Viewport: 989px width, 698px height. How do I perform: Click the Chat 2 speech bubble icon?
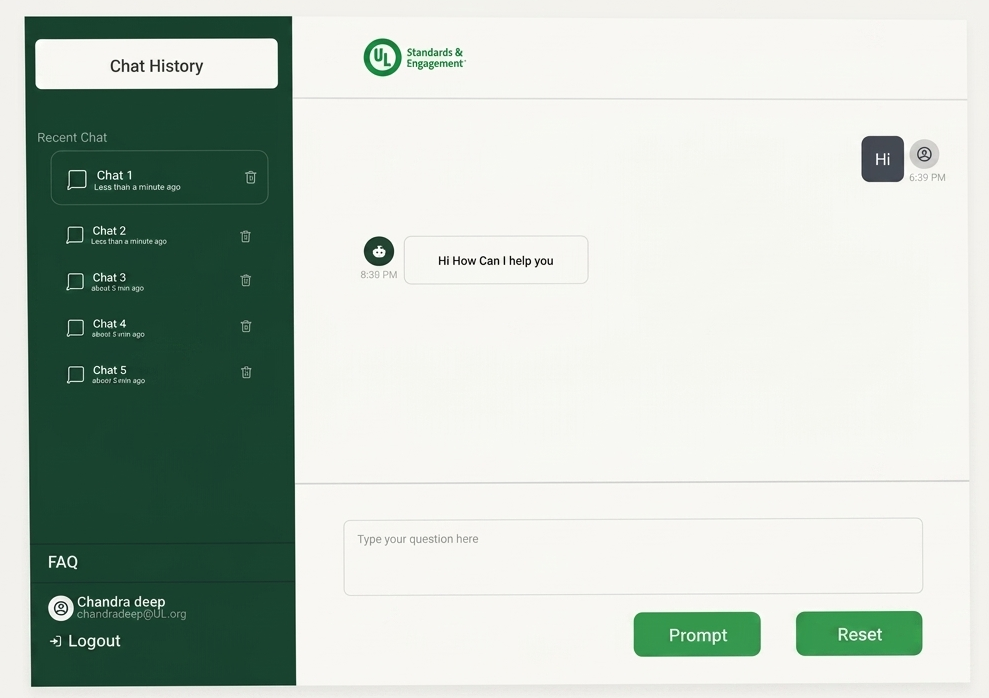75,235
